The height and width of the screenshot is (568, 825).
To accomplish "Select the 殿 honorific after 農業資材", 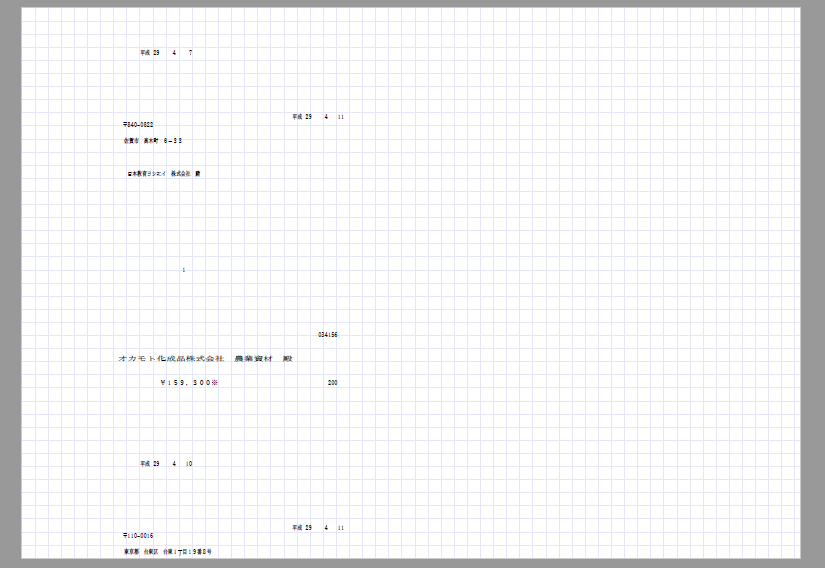I will pos(288,358).
